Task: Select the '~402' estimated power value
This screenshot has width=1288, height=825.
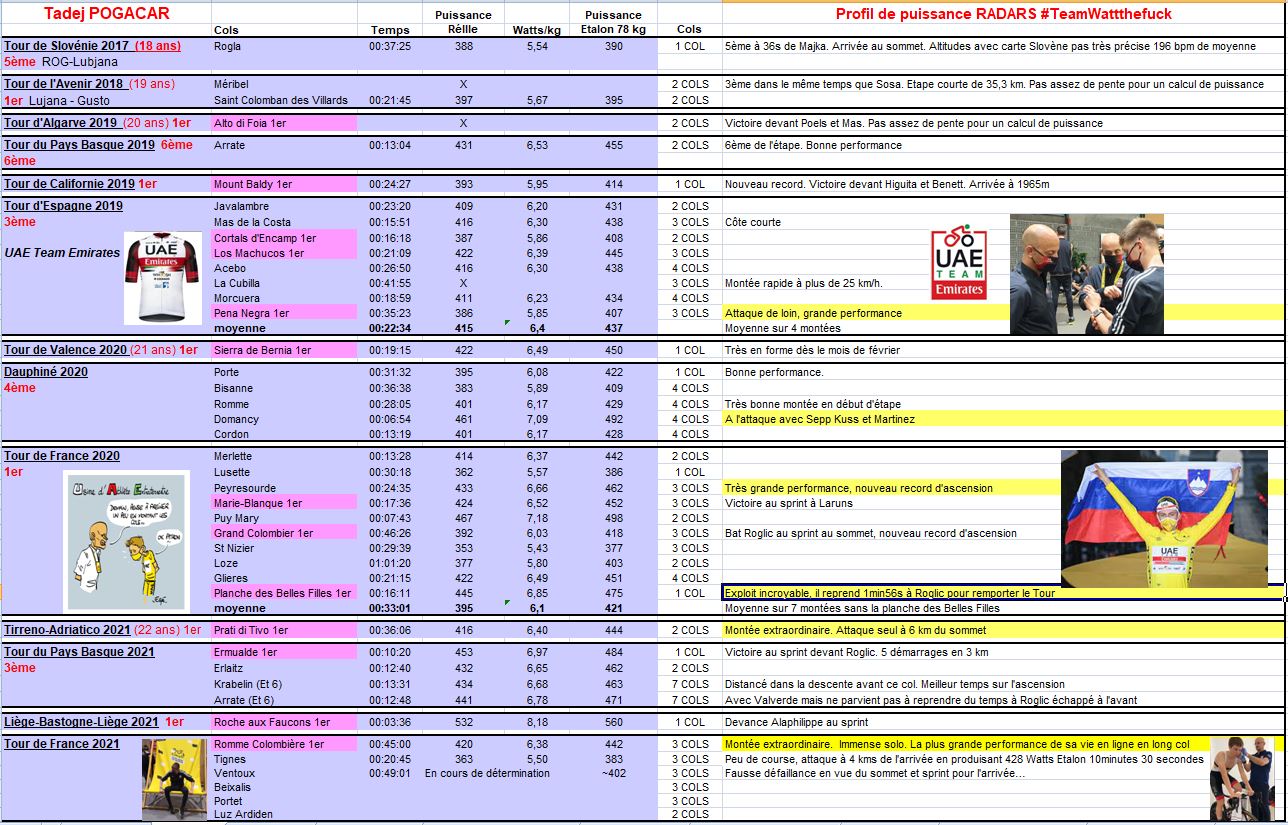Action: tap(613, 773)
